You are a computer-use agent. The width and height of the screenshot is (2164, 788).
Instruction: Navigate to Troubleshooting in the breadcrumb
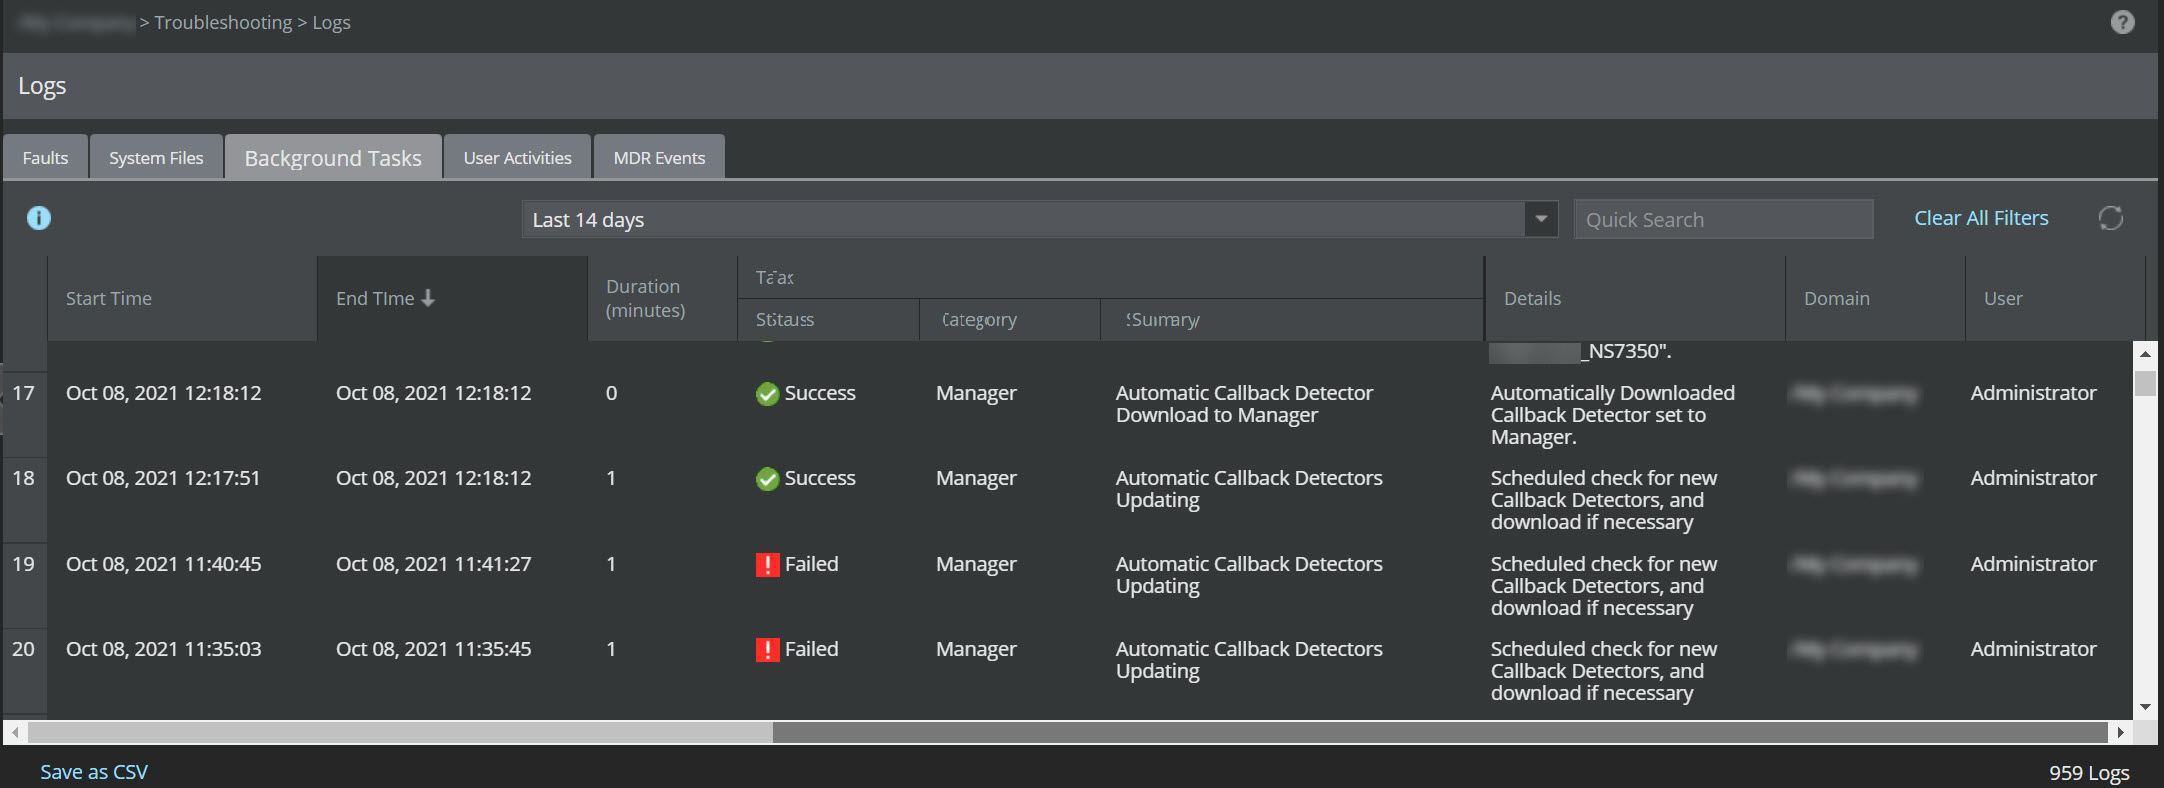coord(223,22)
